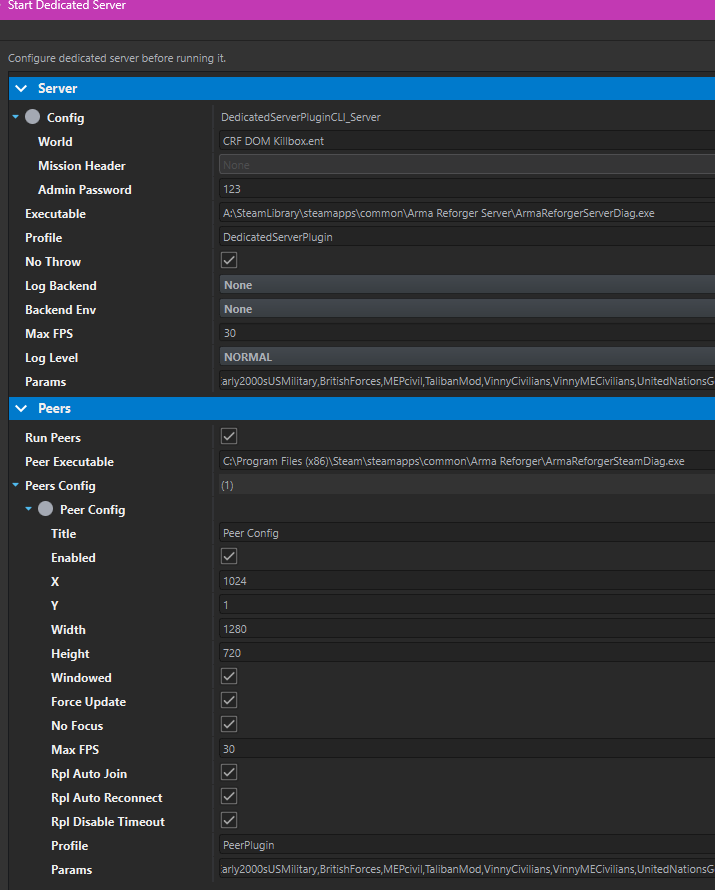The image size is (715, 890).
Task: Collapse the Server section header
Action: pyautogui.click(x=21, y=89)
